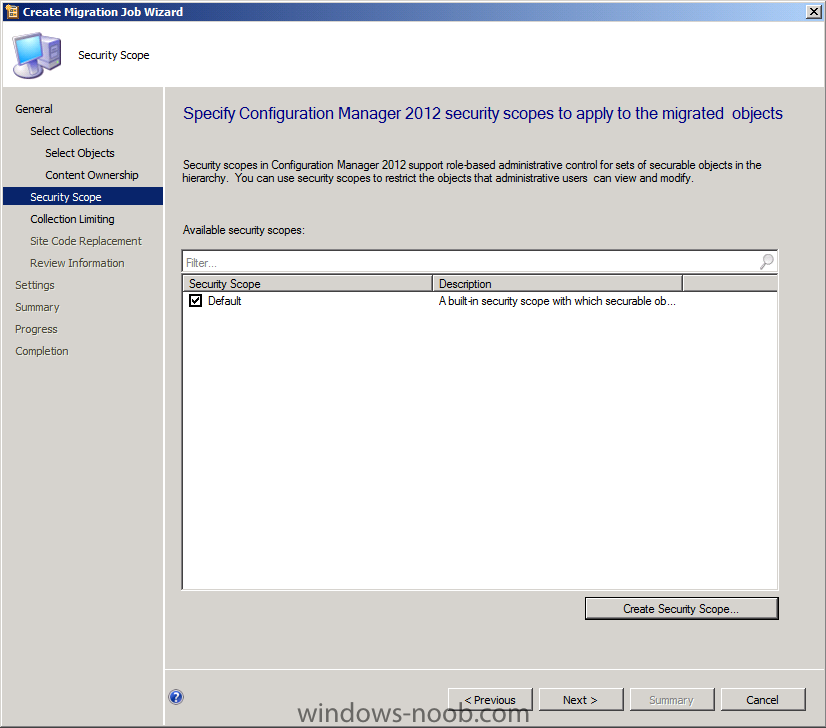Image resolution: width=826 pixels, height=728 pixels.
Task: Select the Security Scope step
Action: (x=83, y=196)
